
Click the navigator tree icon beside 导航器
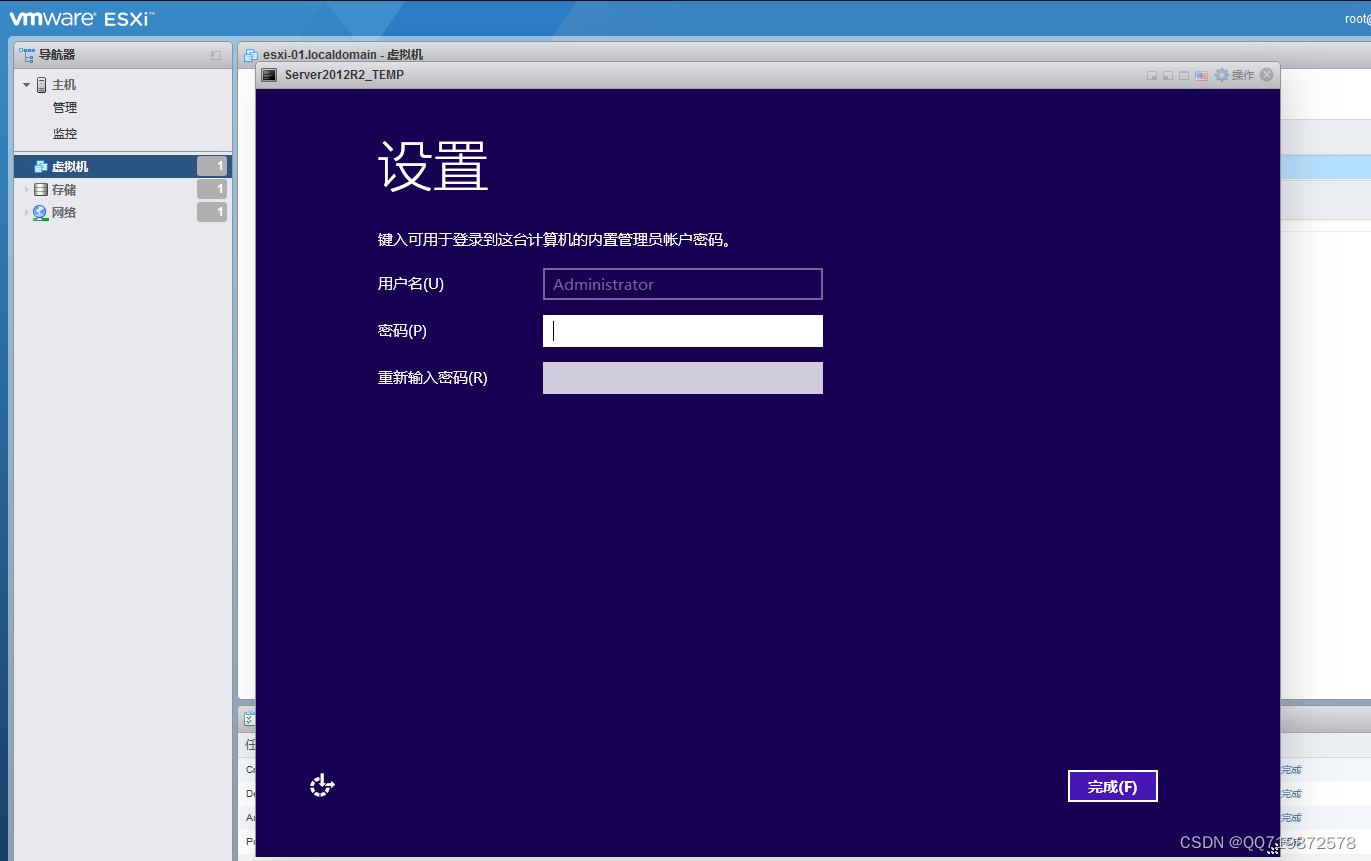pyautogui.click(x=27, y=54)
